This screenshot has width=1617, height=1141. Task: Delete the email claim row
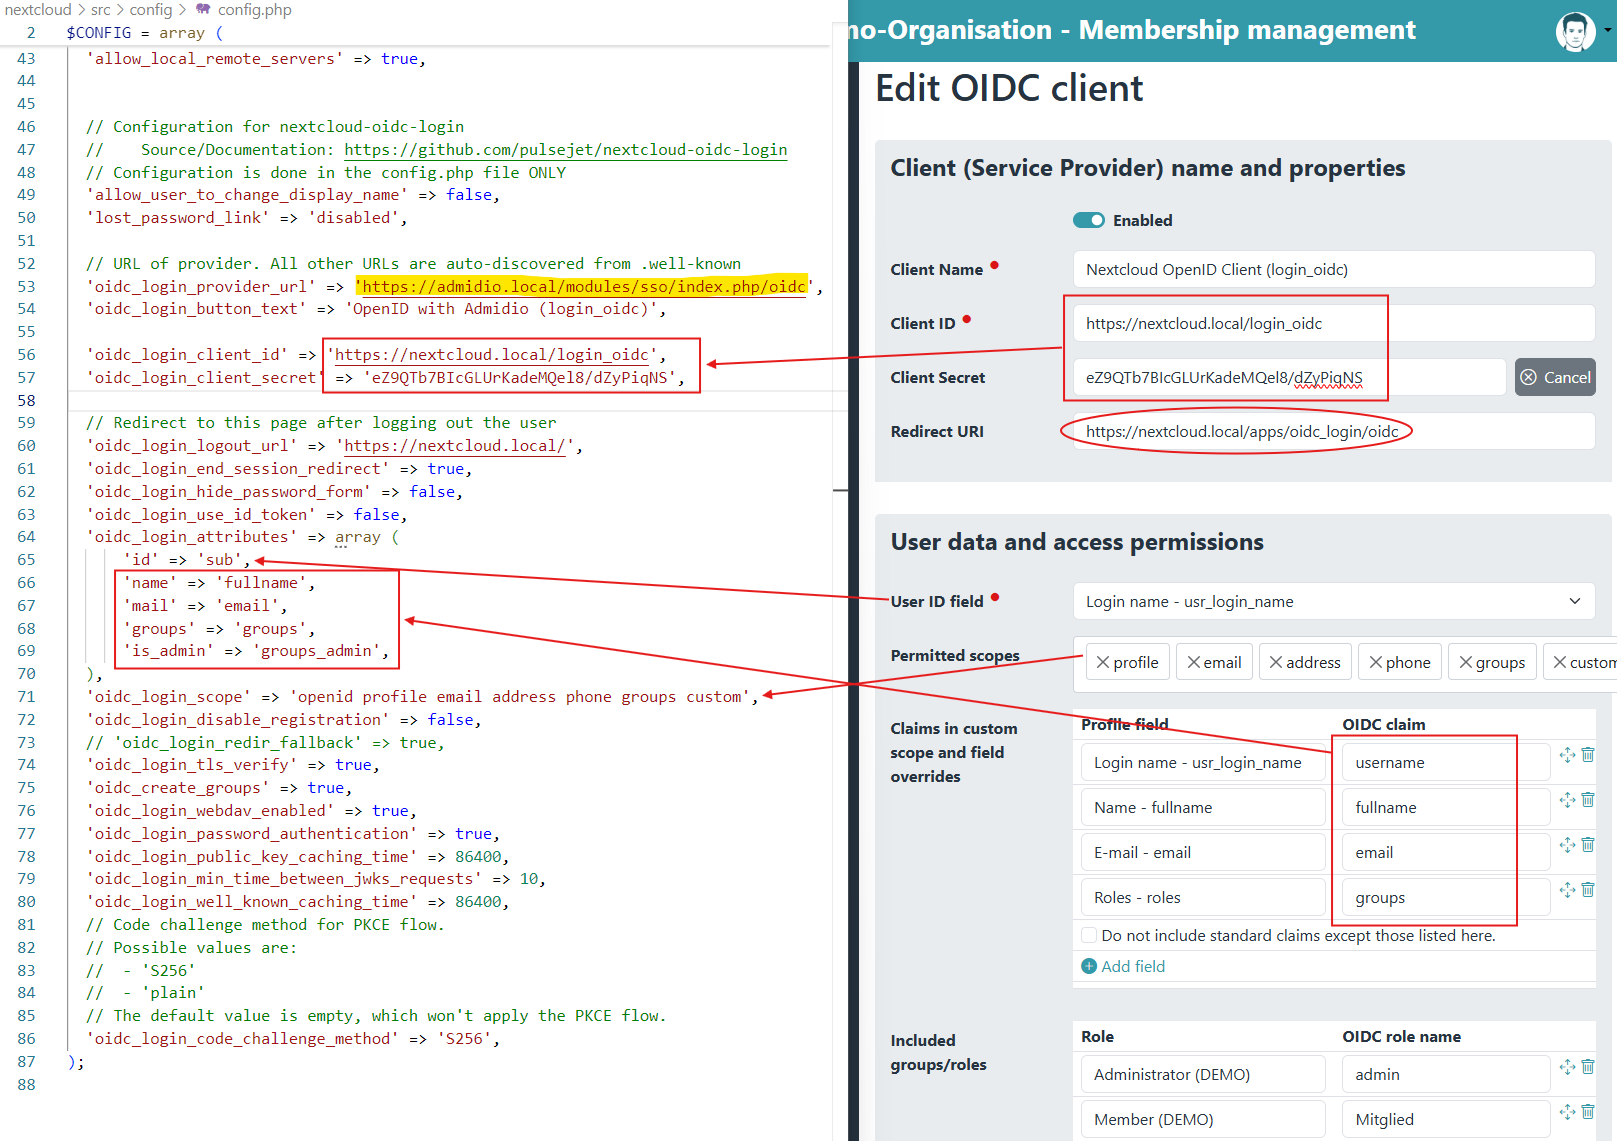pyautogui.click(x=1588, y=845)
